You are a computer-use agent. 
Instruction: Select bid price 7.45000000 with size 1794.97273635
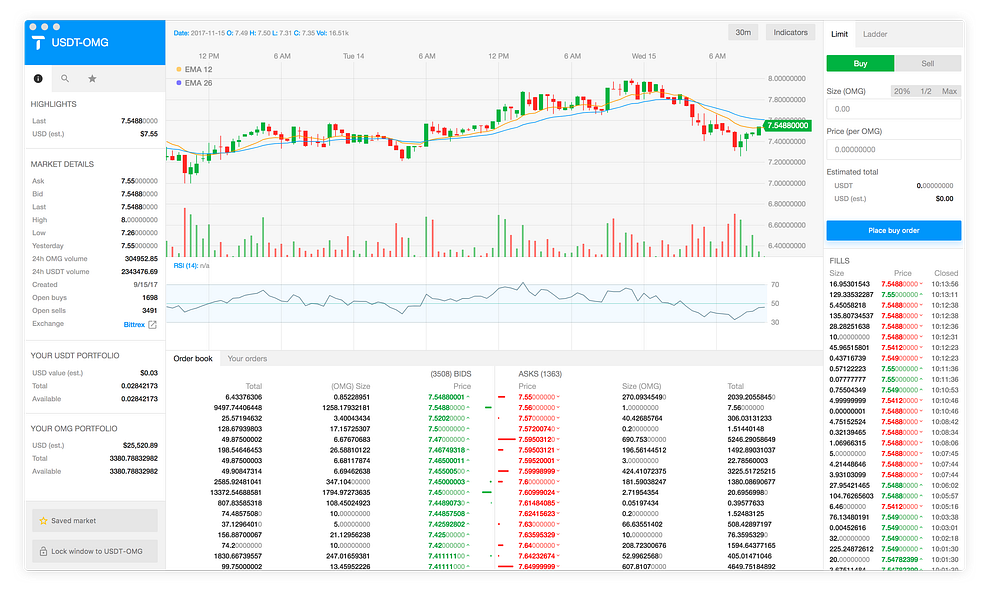(x=447, y=493)
